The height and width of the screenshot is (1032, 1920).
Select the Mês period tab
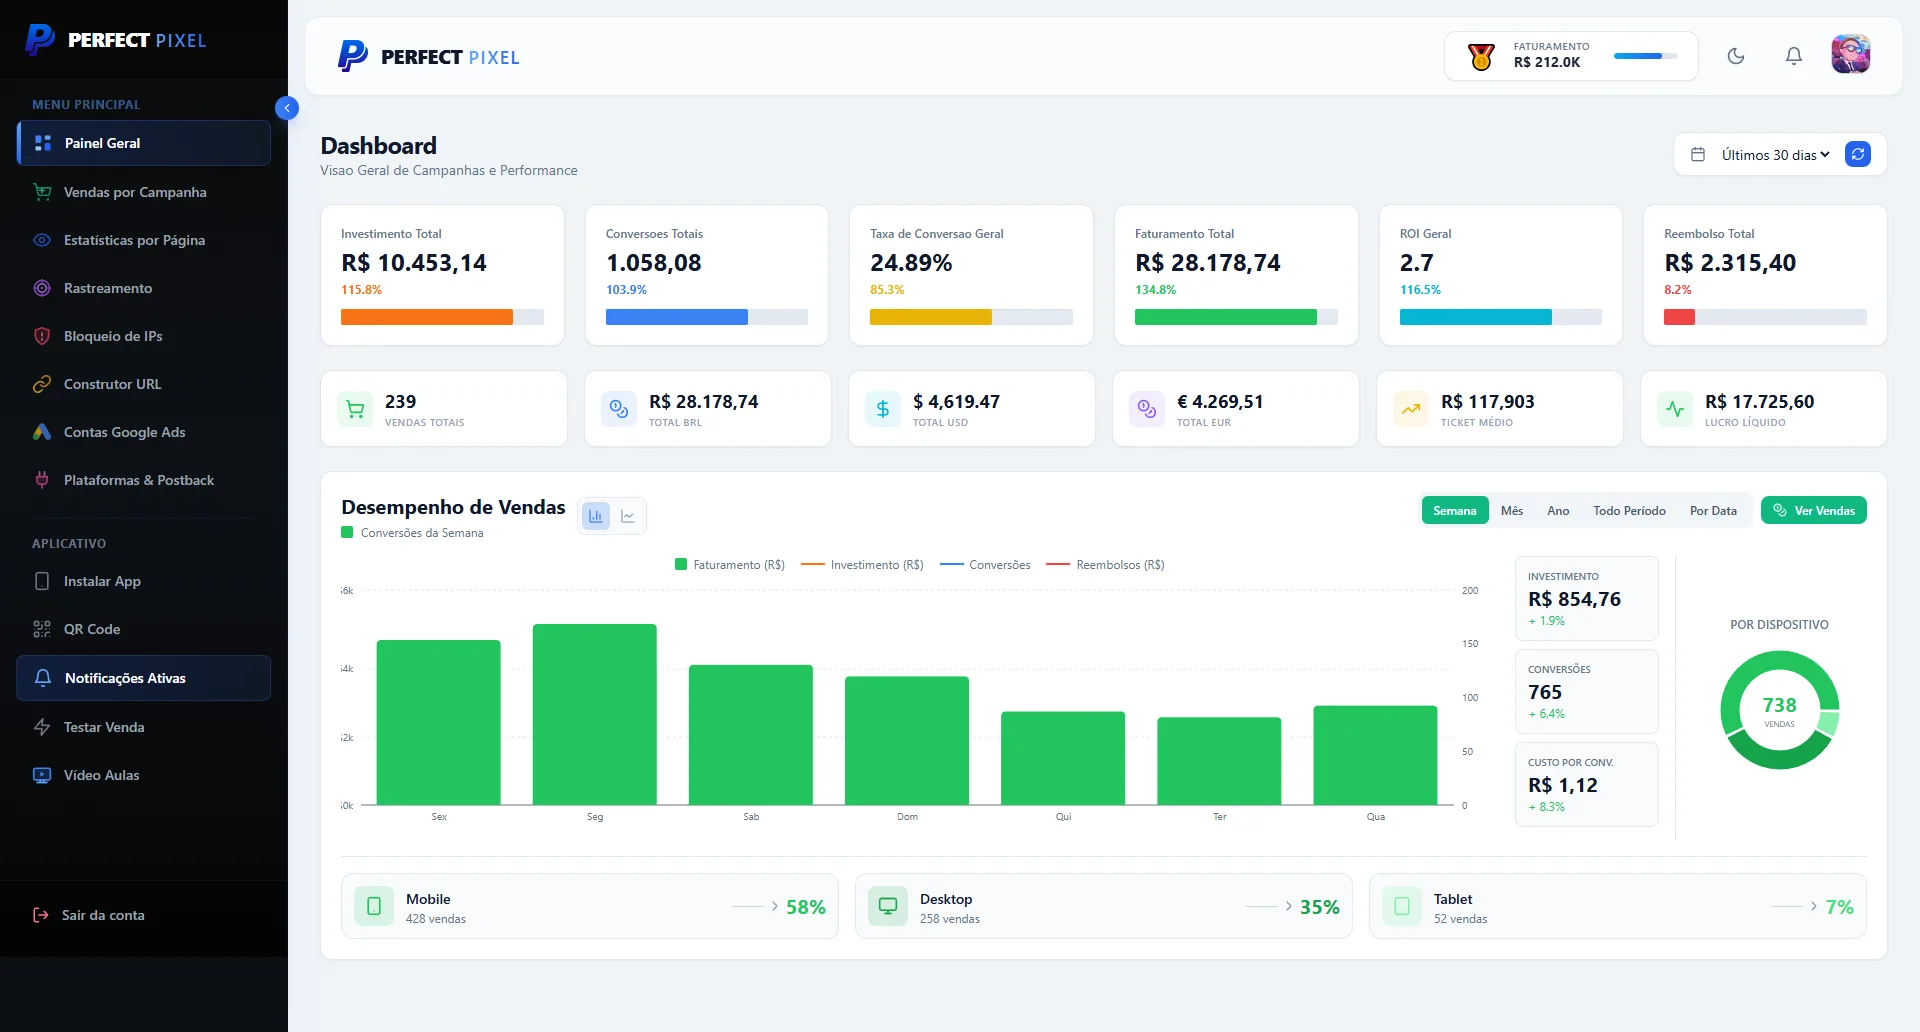click(x=1512, y=511)
